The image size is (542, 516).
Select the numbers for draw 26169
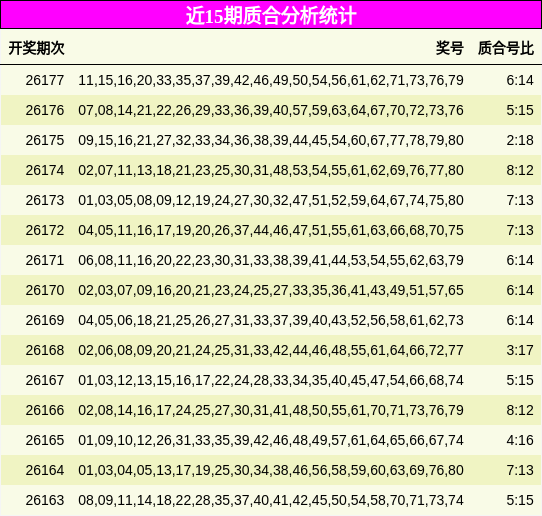271,320
